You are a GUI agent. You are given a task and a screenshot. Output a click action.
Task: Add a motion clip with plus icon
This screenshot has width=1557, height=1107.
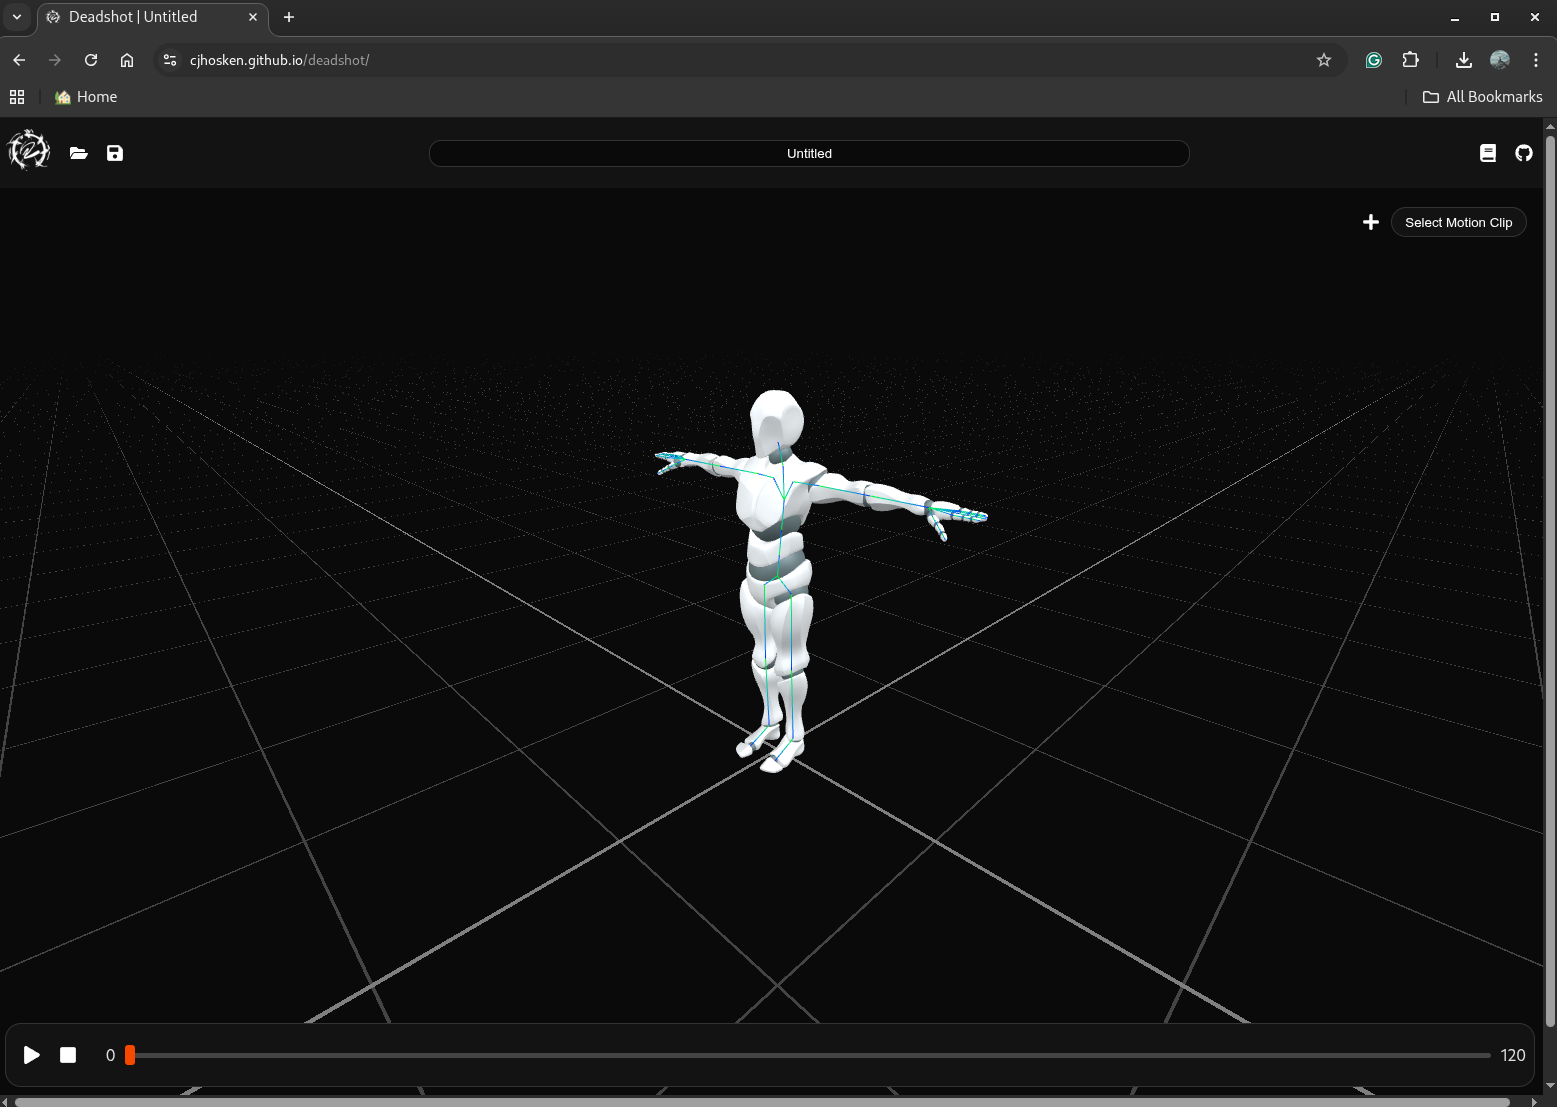tap(1371, 222)
